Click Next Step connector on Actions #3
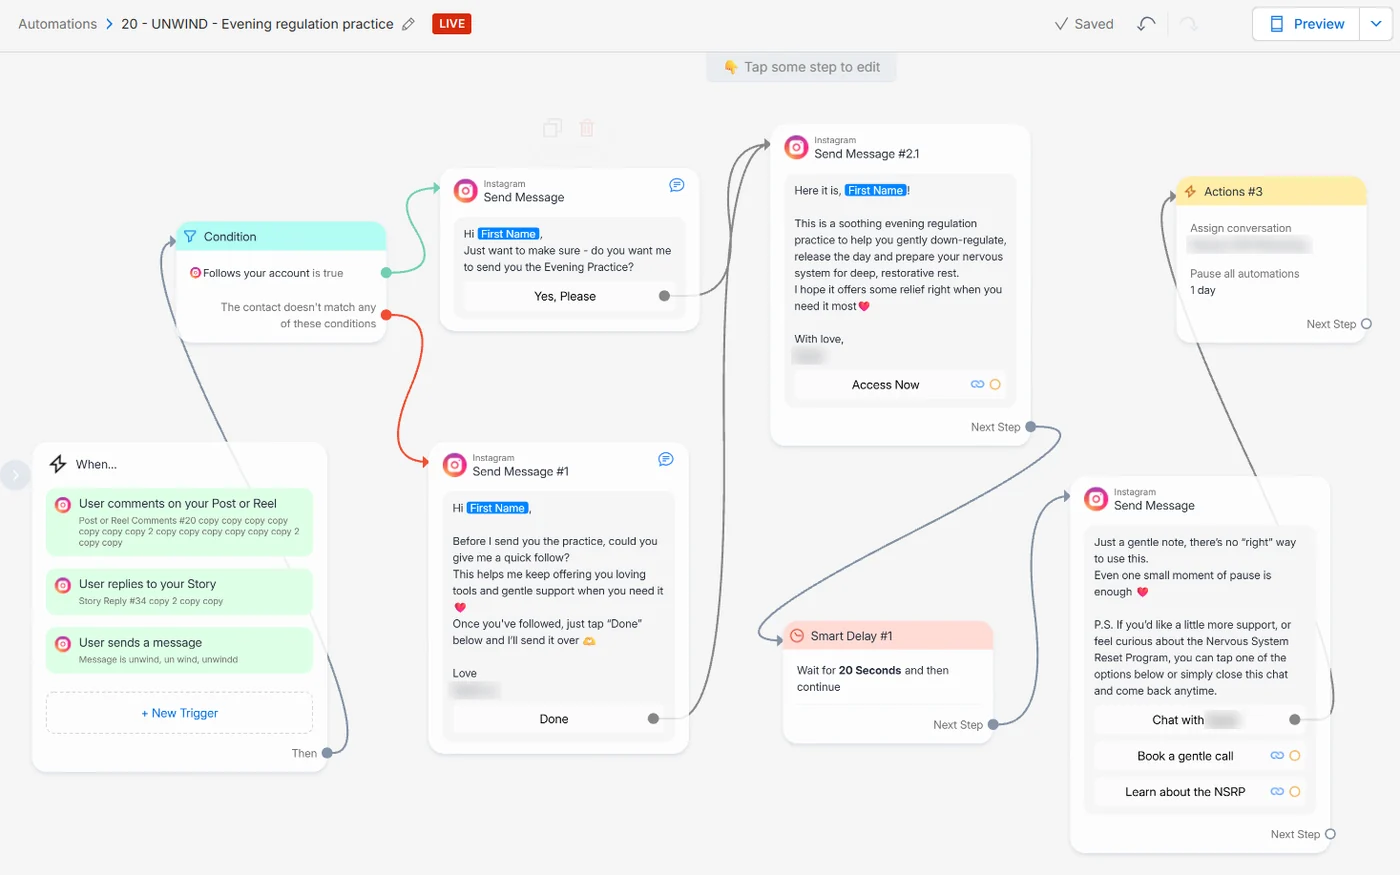Viewport: 1400px width, 875px height. pos(1367,324)
